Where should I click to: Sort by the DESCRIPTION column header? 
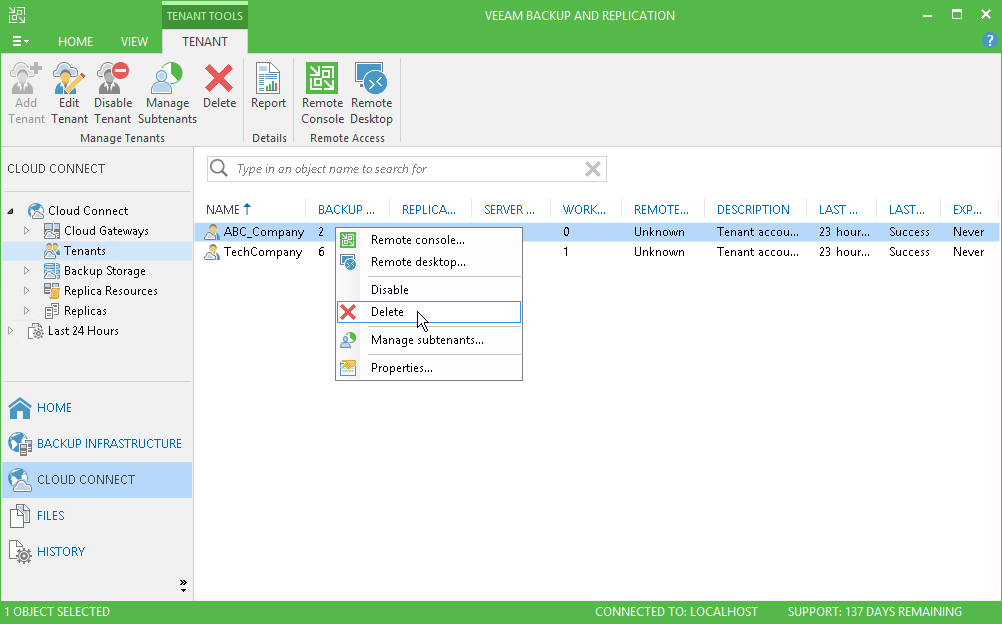(x=753, y=209)
